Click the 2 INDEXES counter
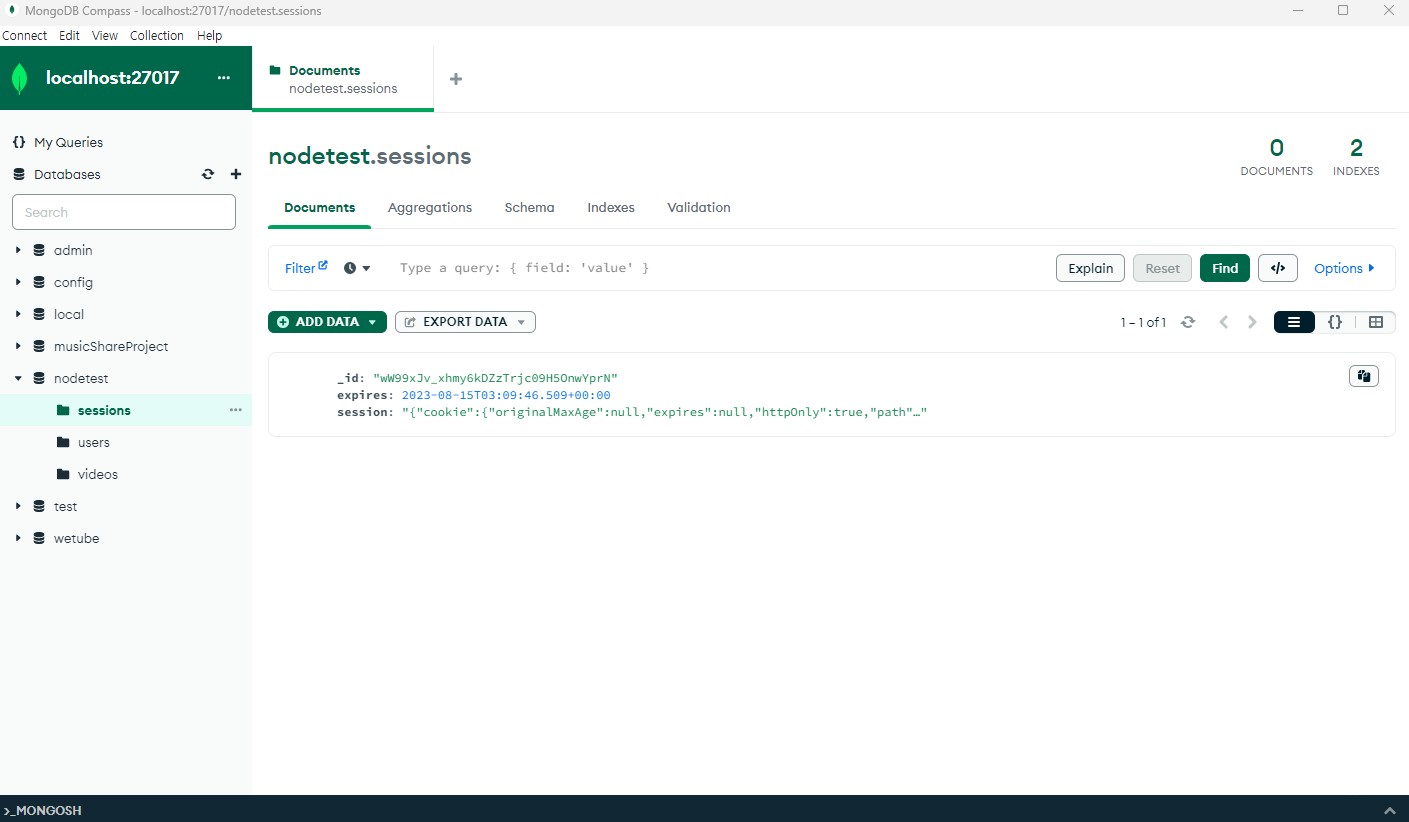The height and width of the screenshot is (822, 1409). point(1356,158)
